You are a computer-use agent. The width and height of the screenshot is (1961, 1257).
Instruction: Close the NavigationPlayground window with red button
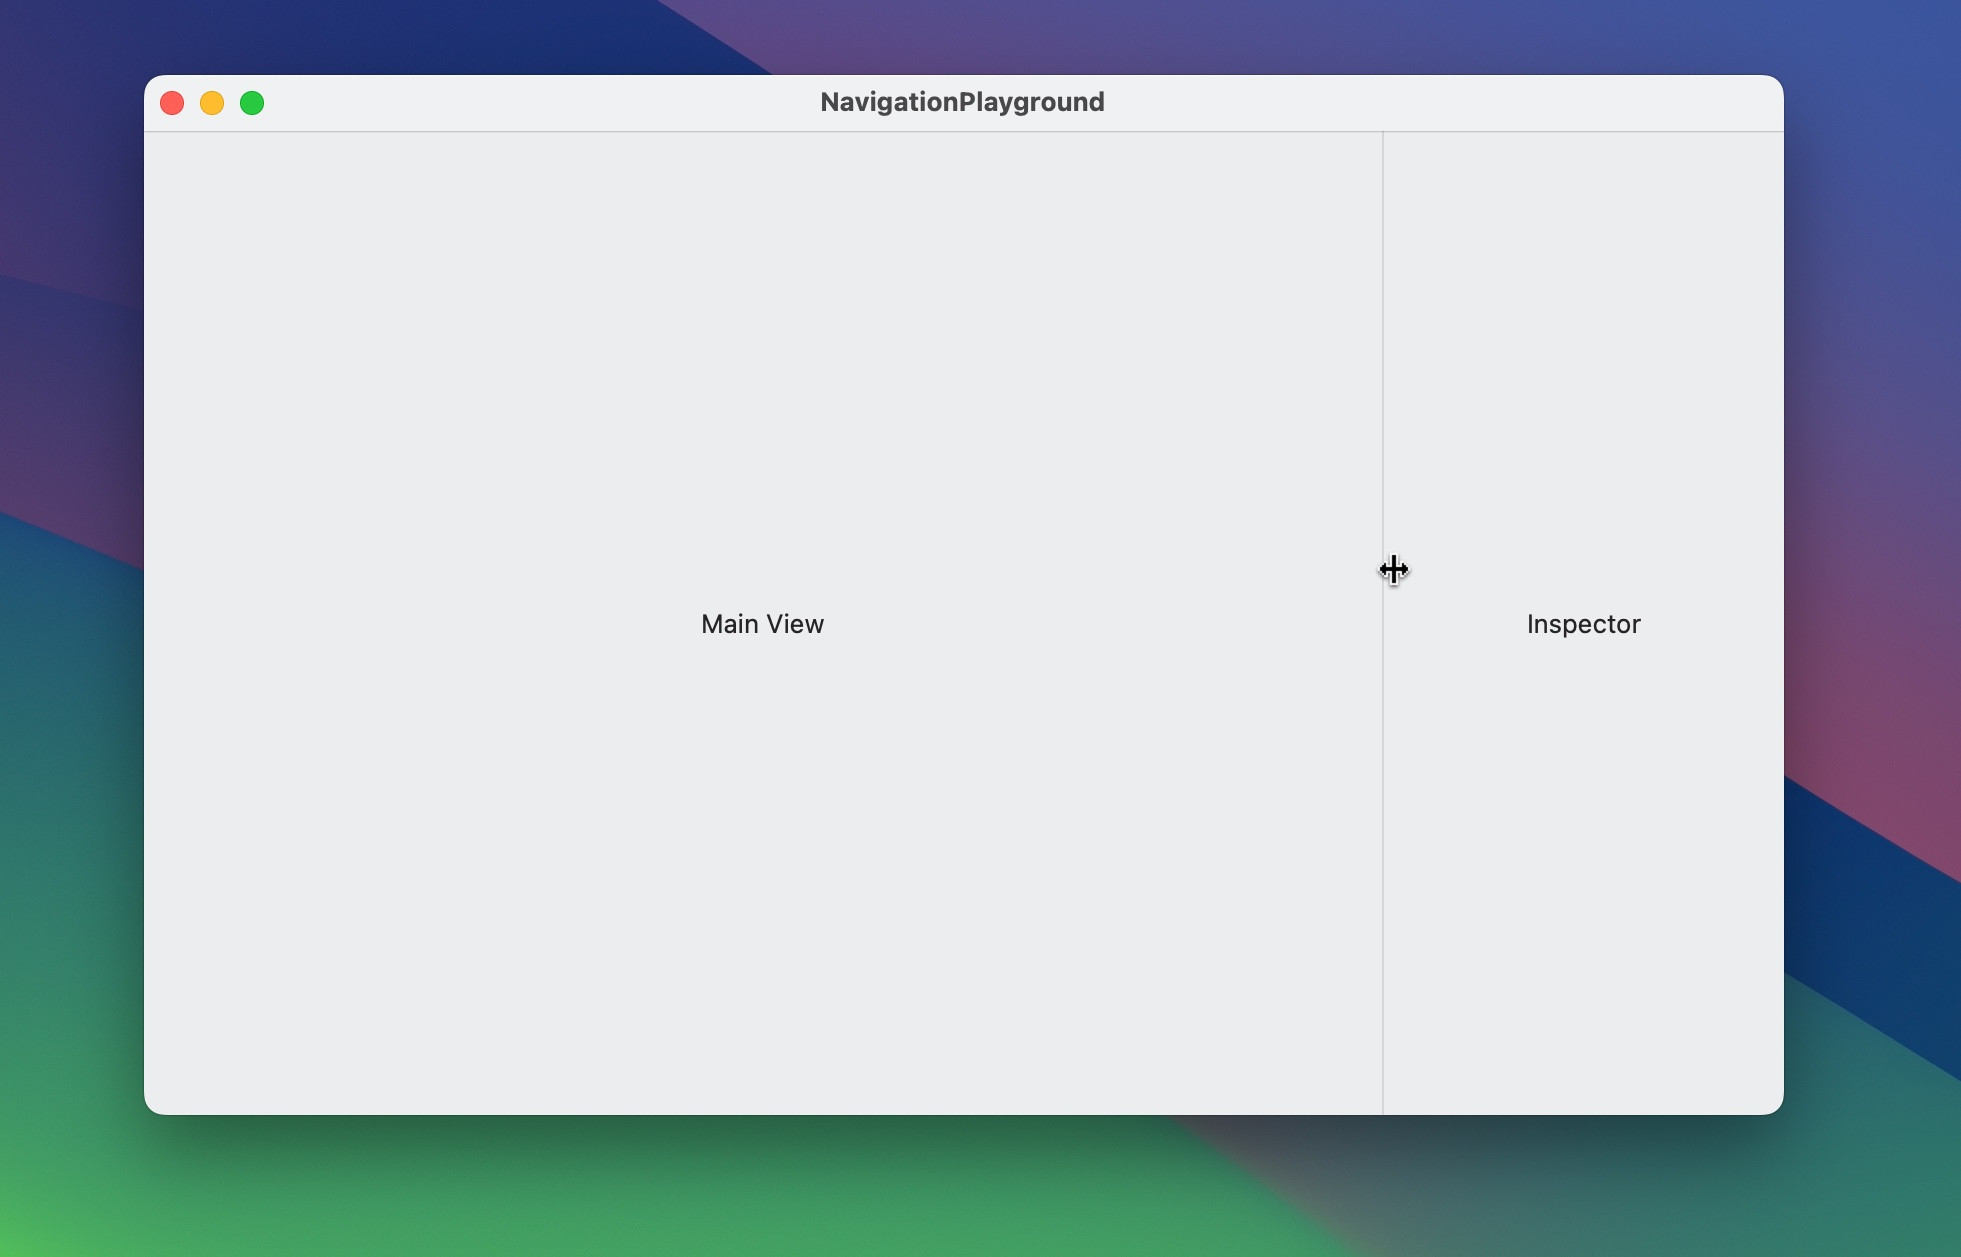click(172, 103)
